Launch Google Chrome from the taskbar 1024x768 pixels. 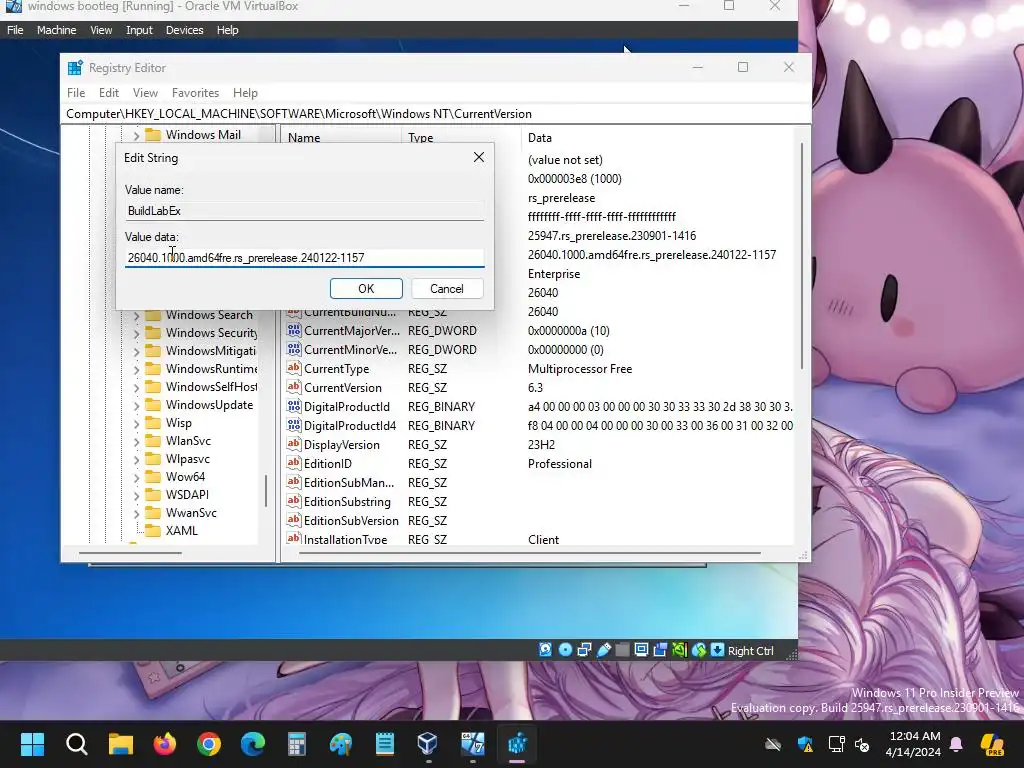point(209,744)
